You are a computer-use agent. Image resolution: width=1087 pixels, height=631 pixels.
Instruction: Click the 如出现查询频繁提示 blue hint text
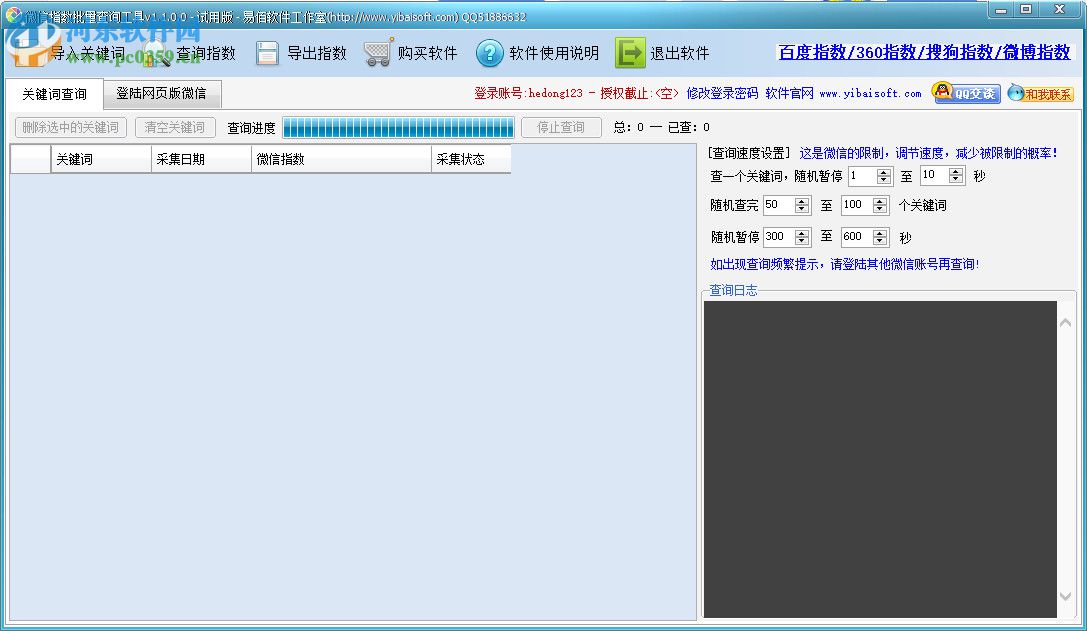844,264
